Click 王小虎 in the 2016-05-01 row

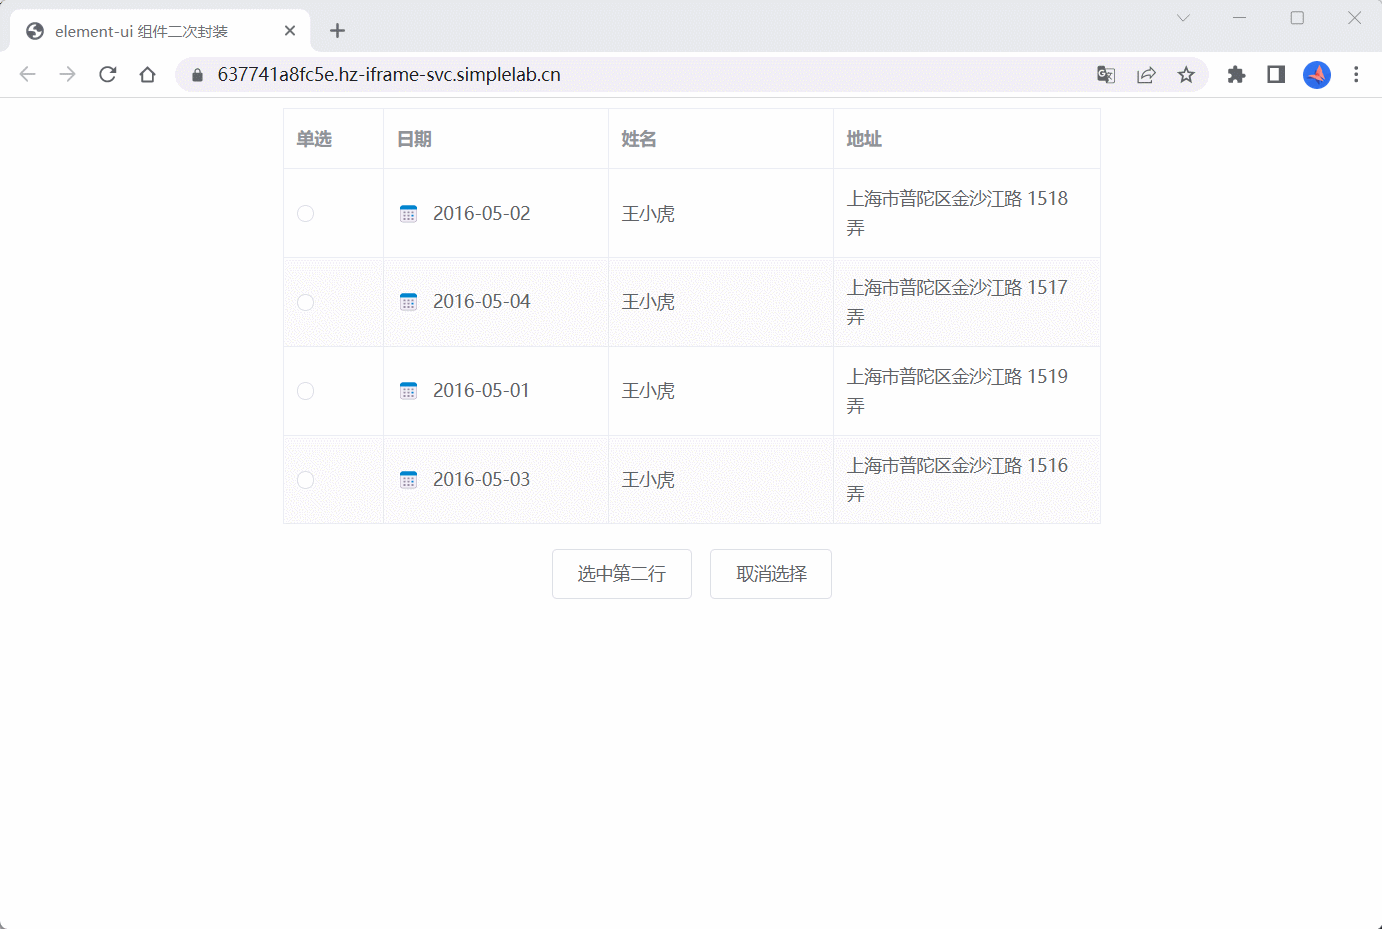(648, 391)
